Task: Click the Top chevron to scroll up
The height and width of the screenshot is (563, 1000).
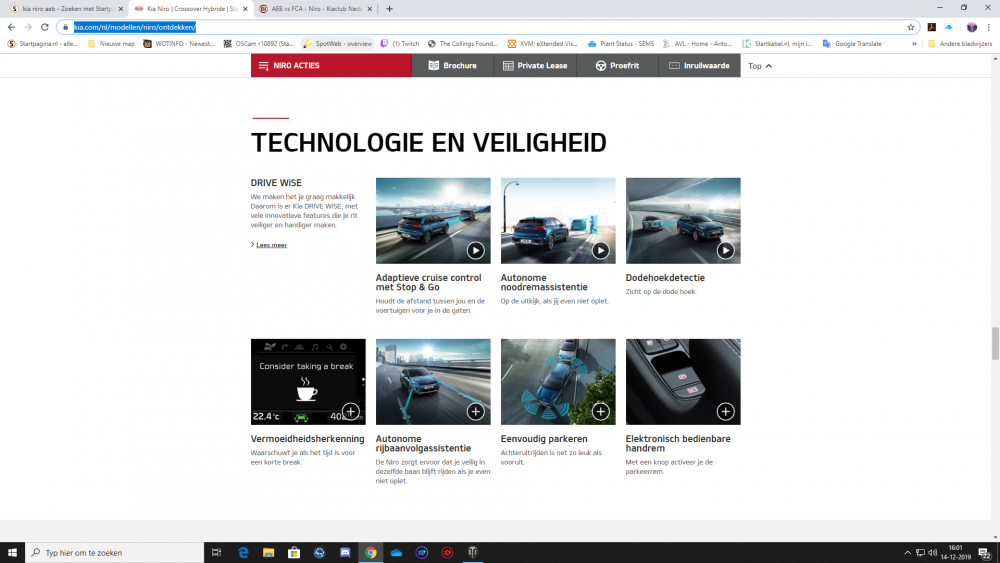Action: point(761,66)
